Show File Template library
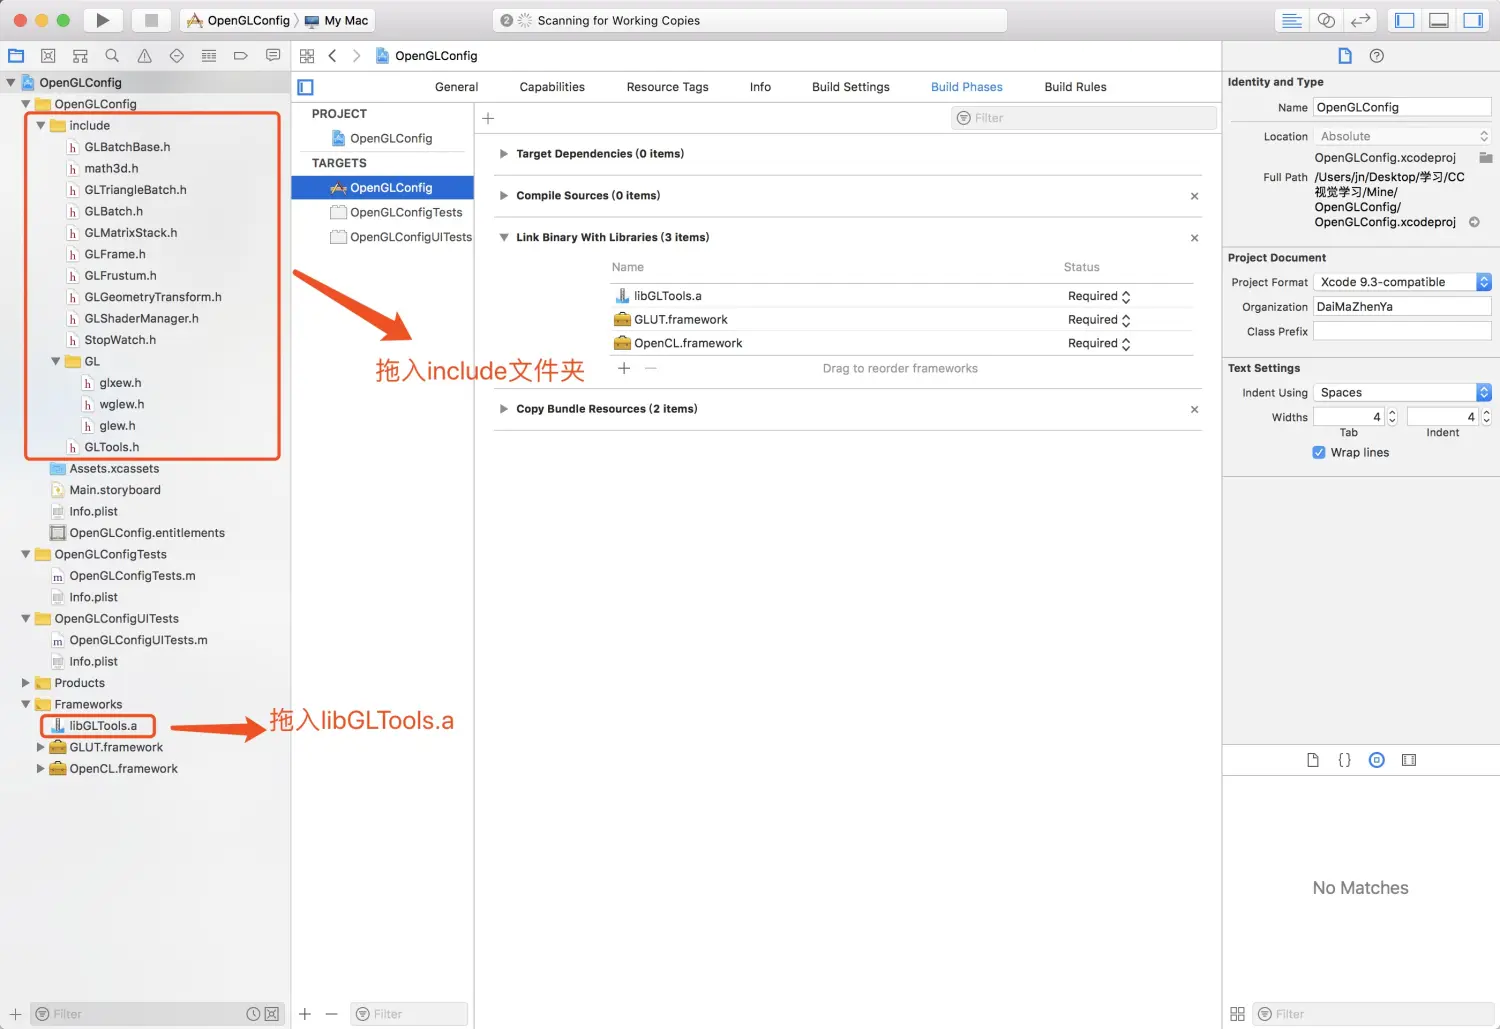The width and height of the screenshot is (1500, 1029). pyautogui.click(x=1313, y=760)
